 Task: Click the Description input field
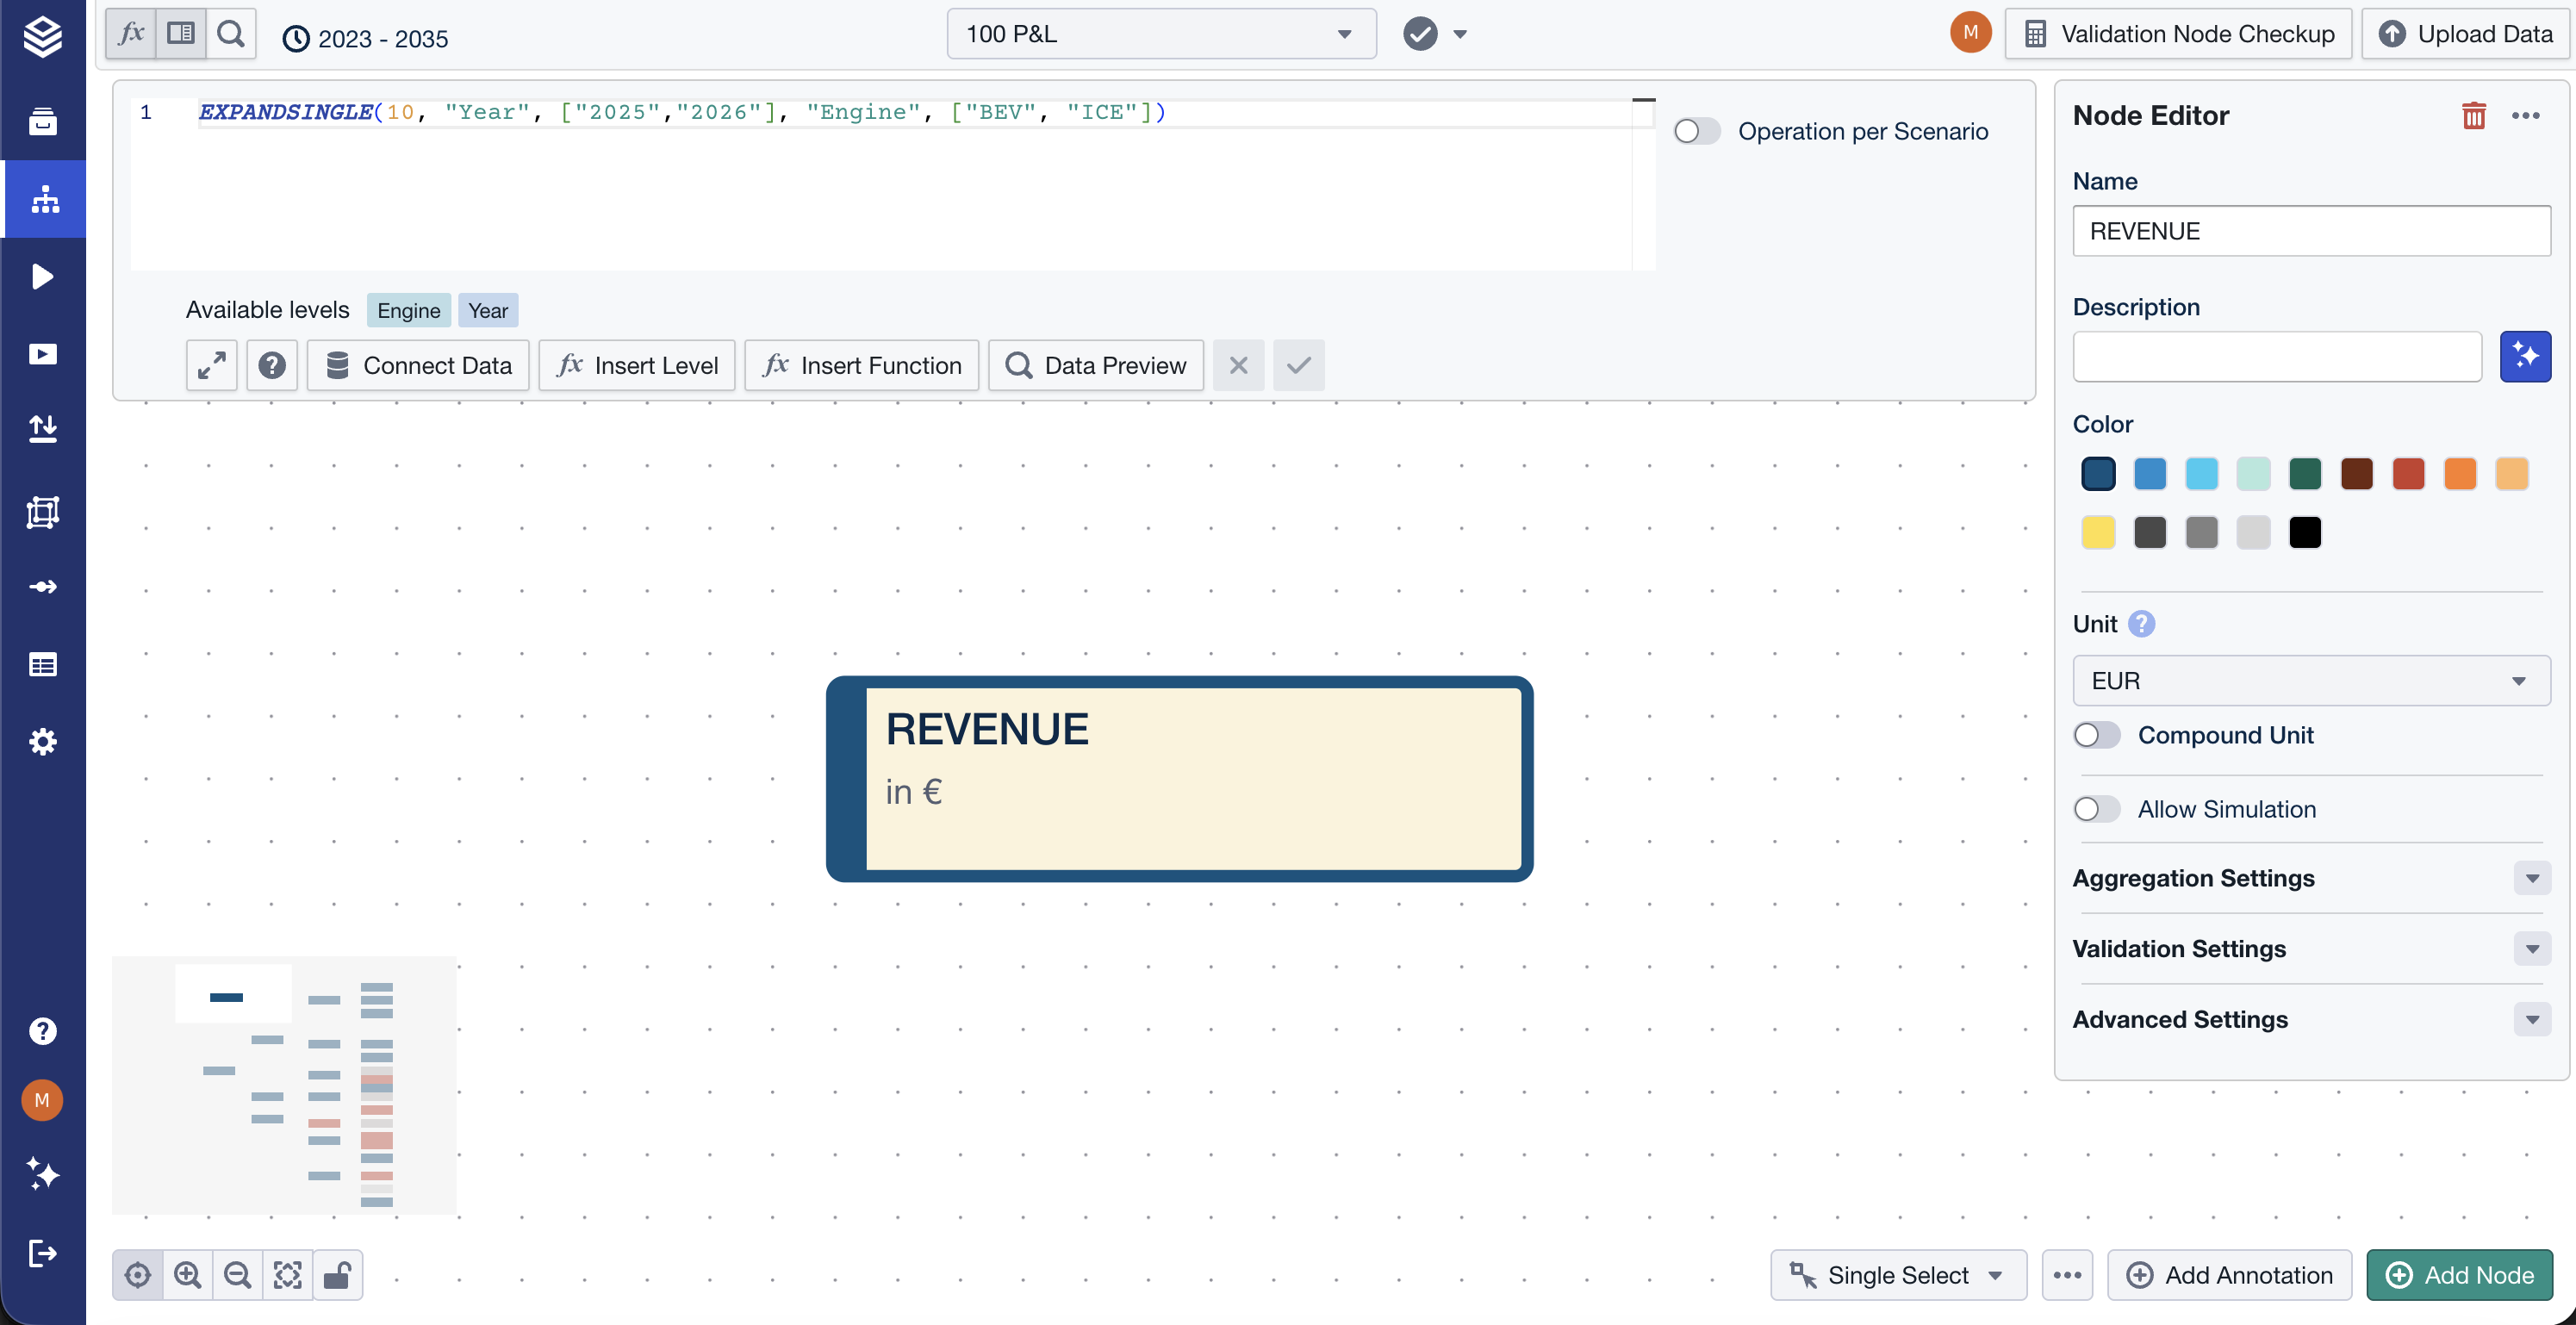2276,357
